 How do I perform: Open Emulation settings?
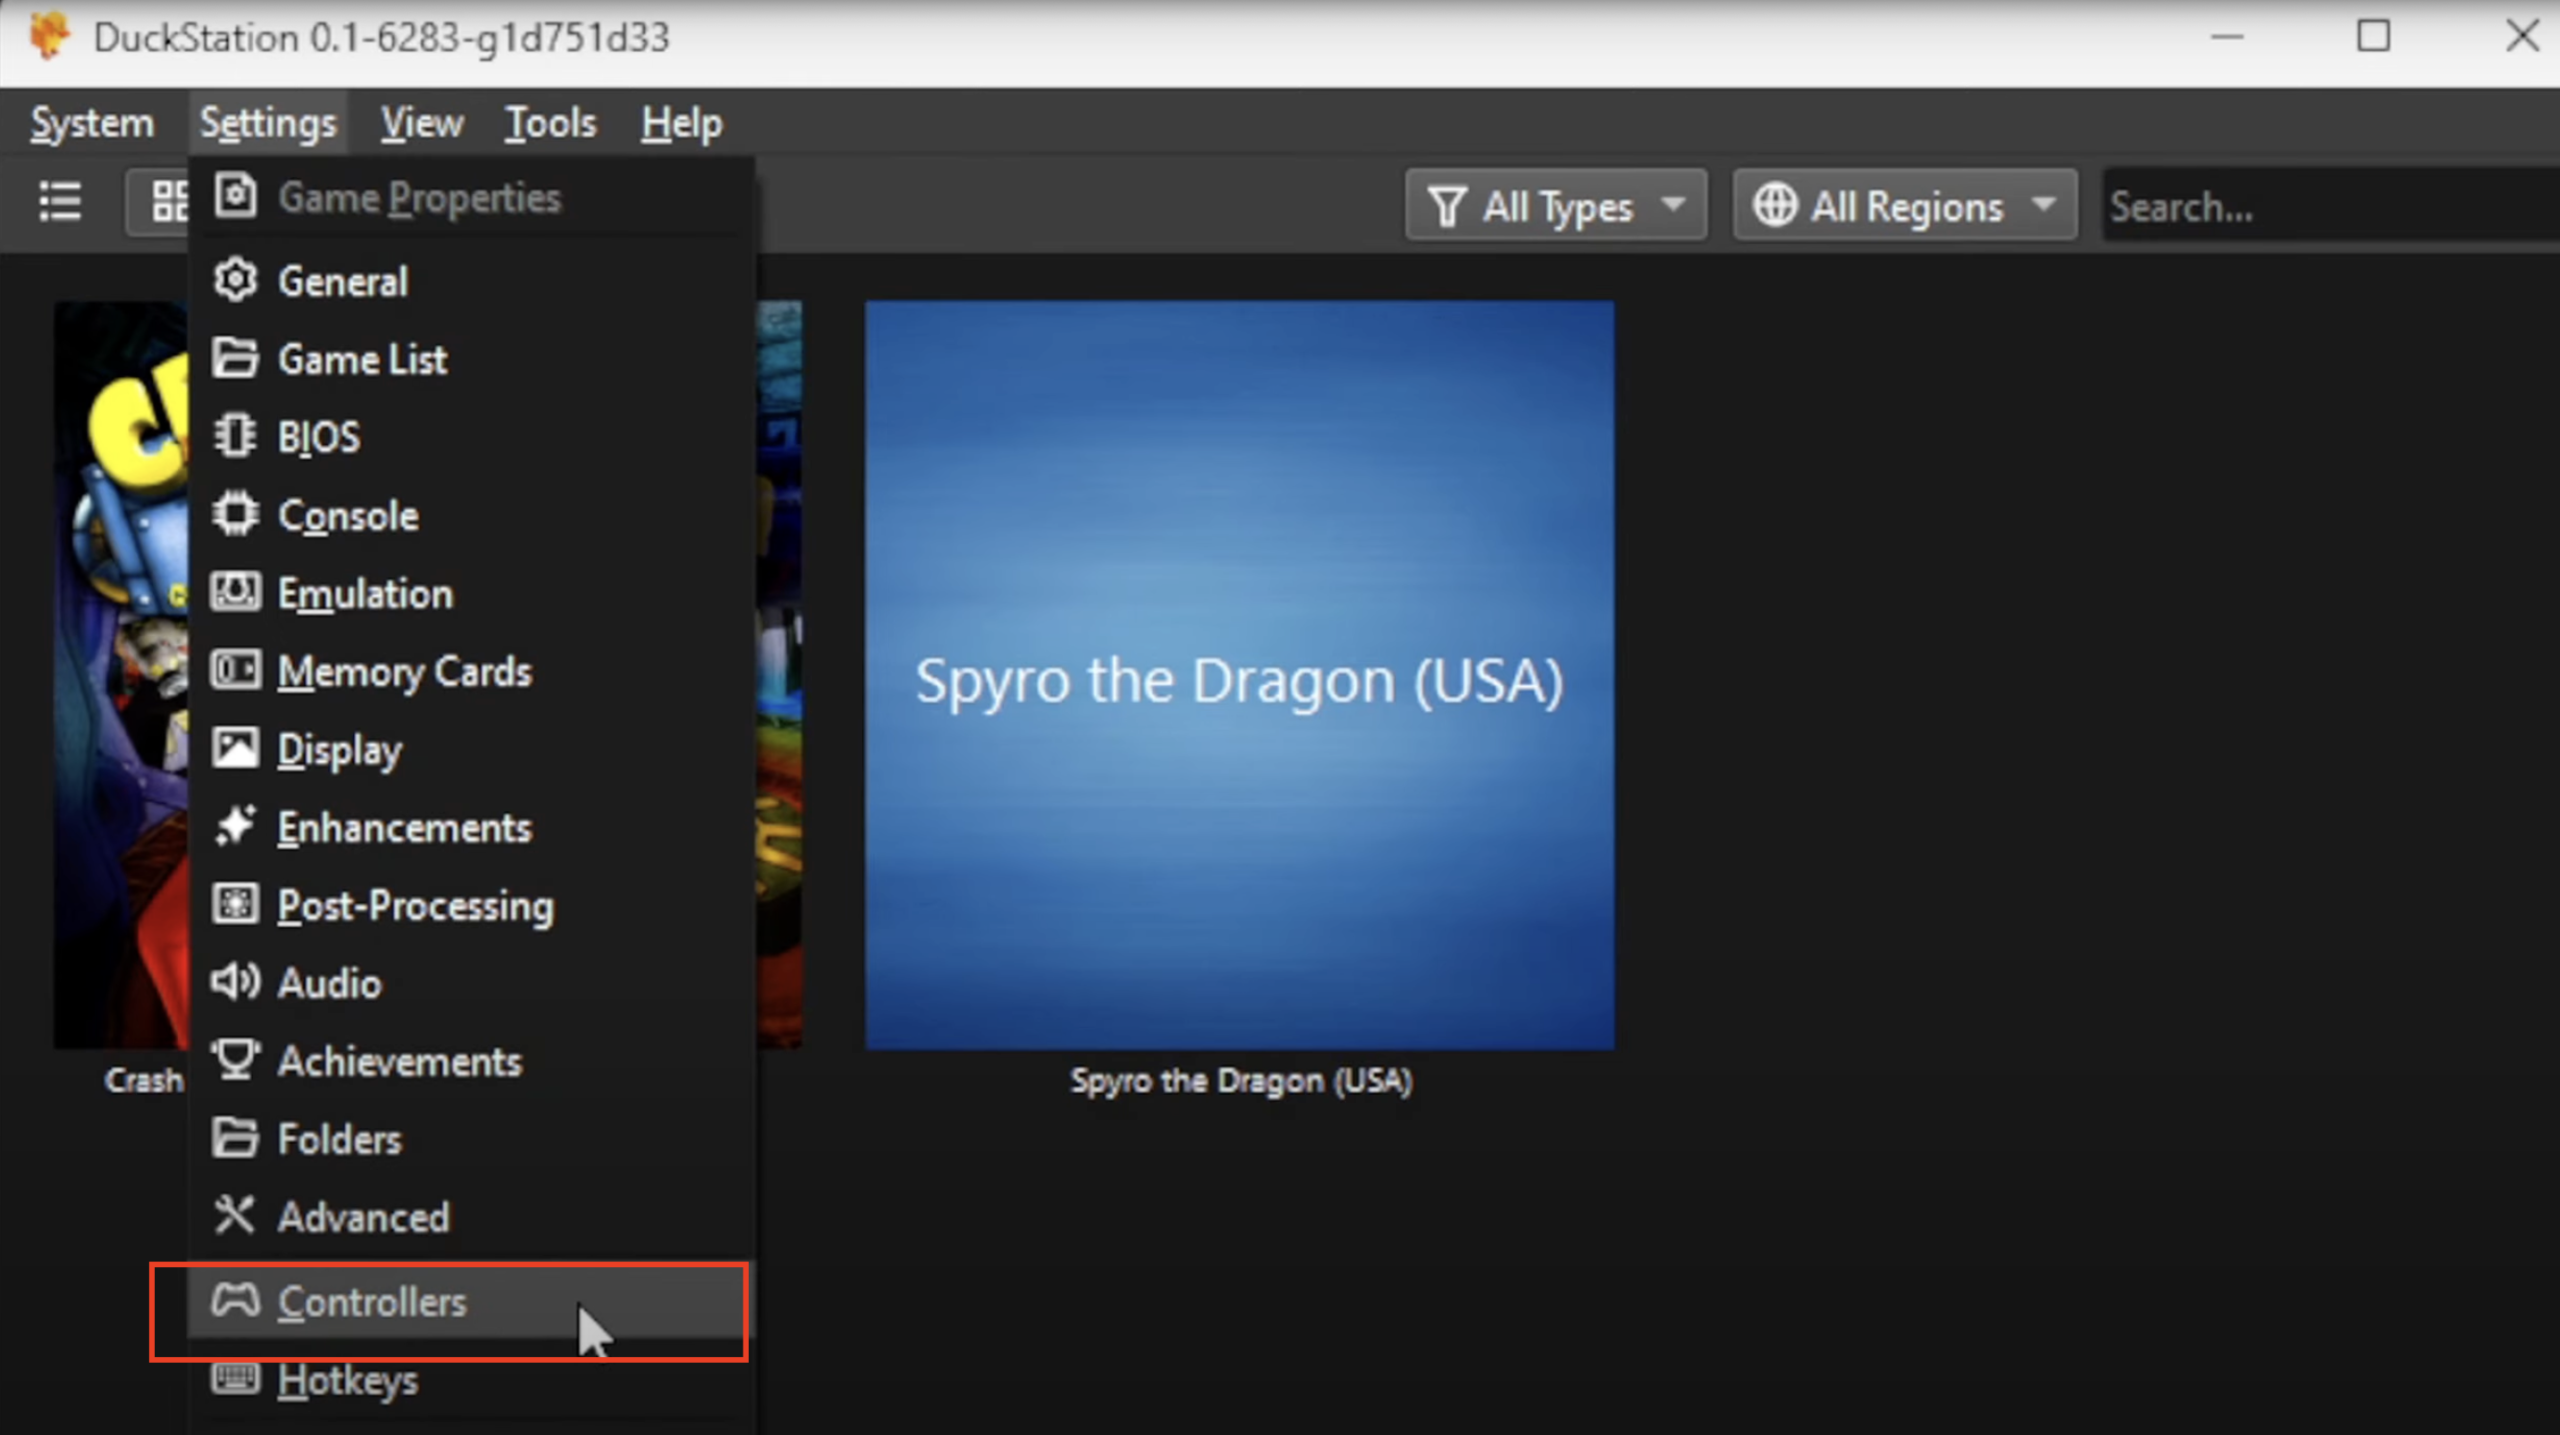[x=472, y=593]
